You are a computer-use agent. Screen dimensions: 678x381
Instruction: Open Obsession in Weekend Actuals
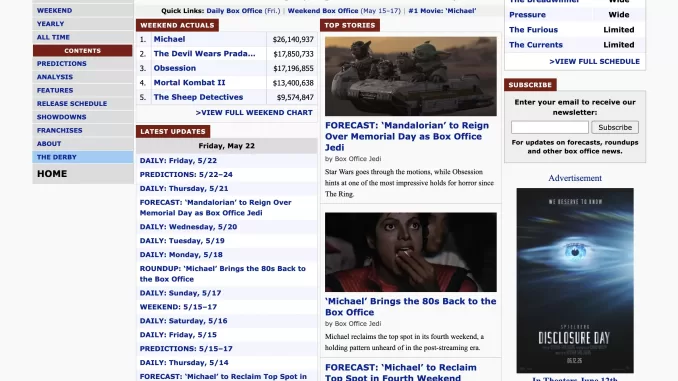(x=174, y=68)
